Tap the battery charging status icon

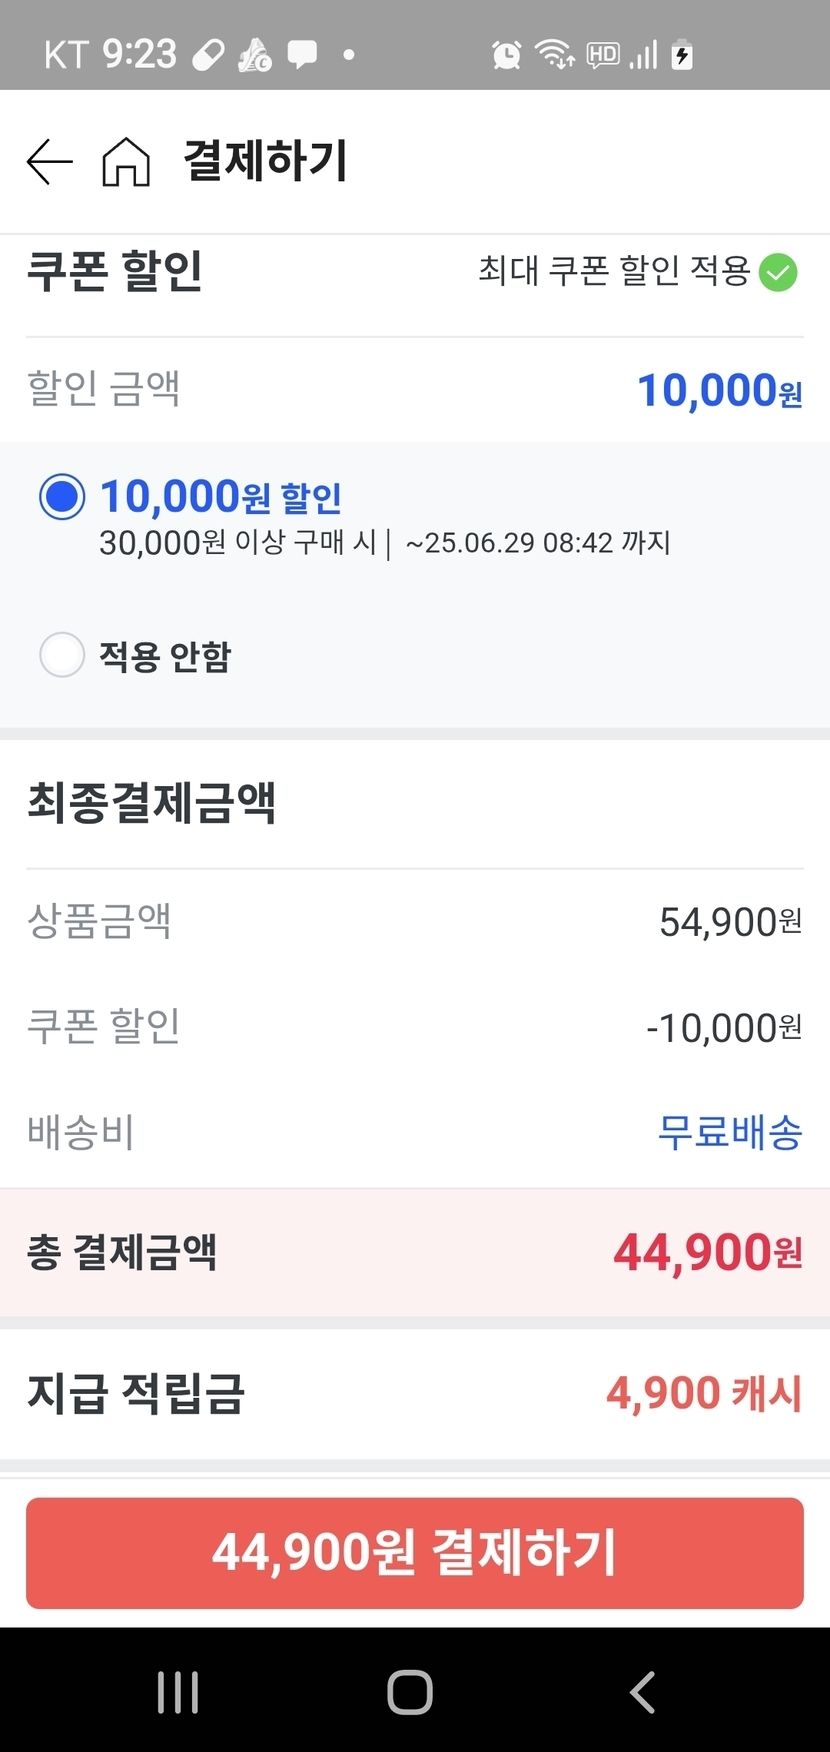coord(682,54)
